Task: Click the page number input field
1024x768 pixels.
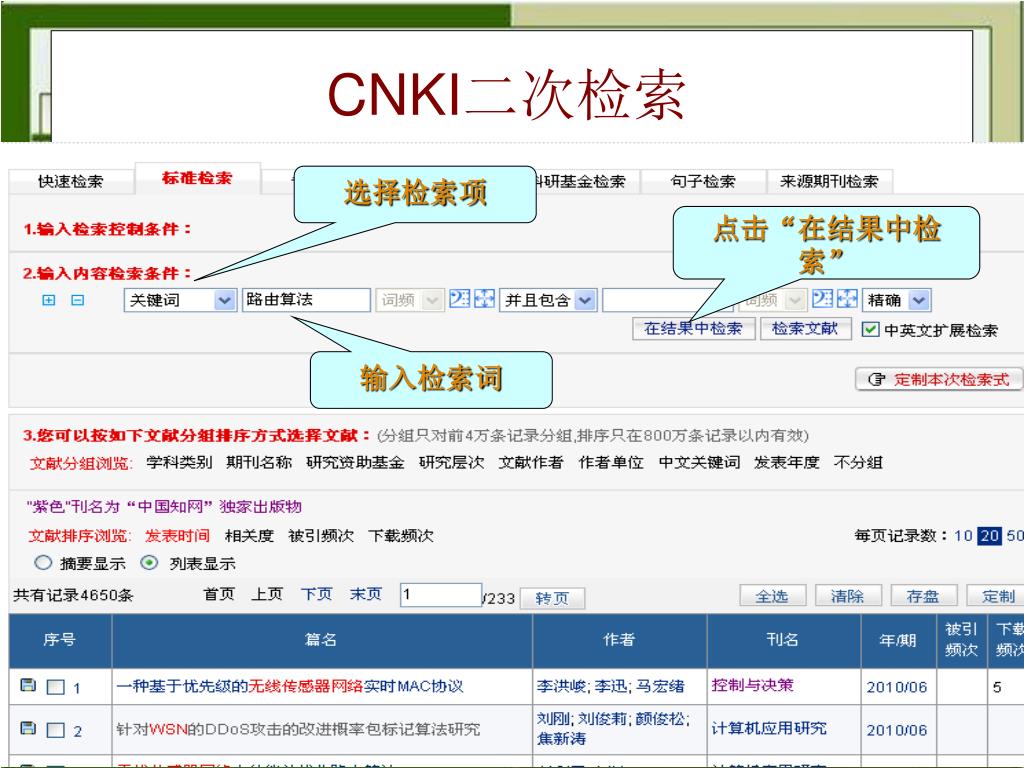Action: coord(441,595)
